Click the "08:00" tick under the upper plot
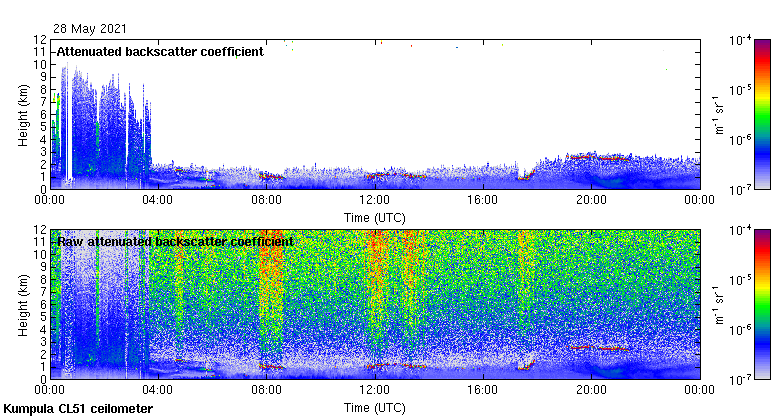 (x=266, y=200)
